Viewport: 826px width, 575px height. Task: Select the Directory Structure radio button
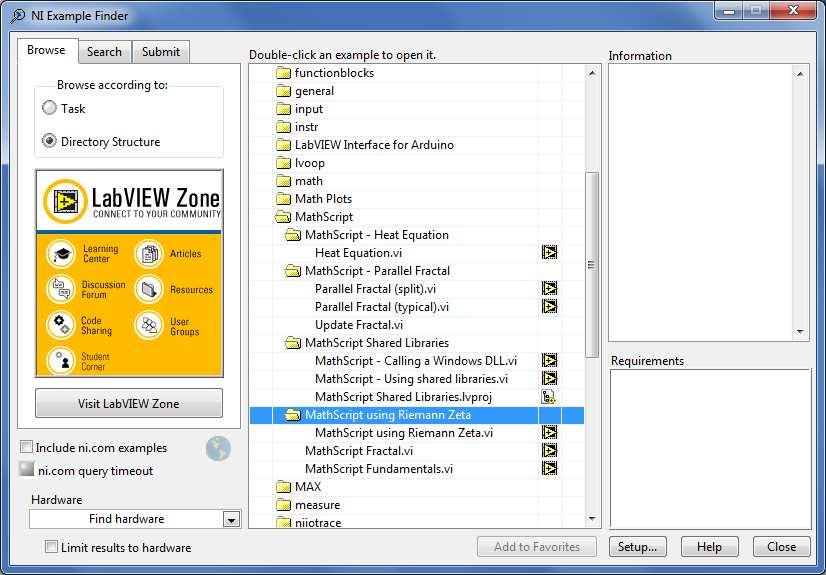(x=49, y=141)
